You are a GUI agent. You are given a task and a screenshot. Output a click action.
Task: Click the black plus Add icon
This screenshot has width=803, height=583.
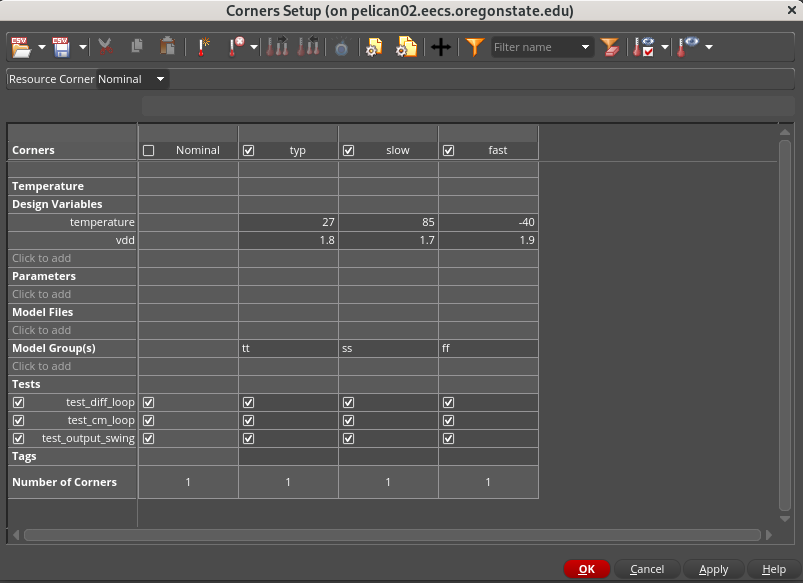440,47
